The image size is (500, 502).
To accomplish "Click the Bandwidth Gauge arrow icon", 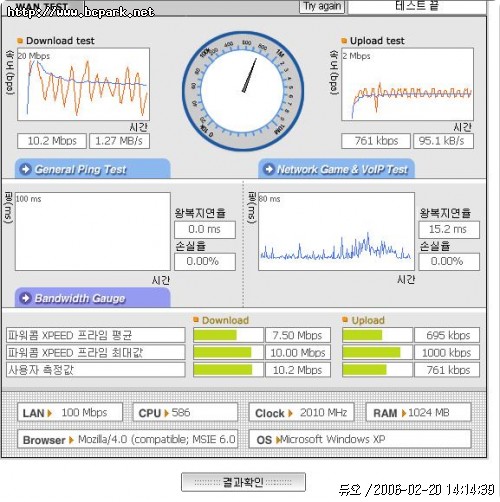I will [26, 298].
